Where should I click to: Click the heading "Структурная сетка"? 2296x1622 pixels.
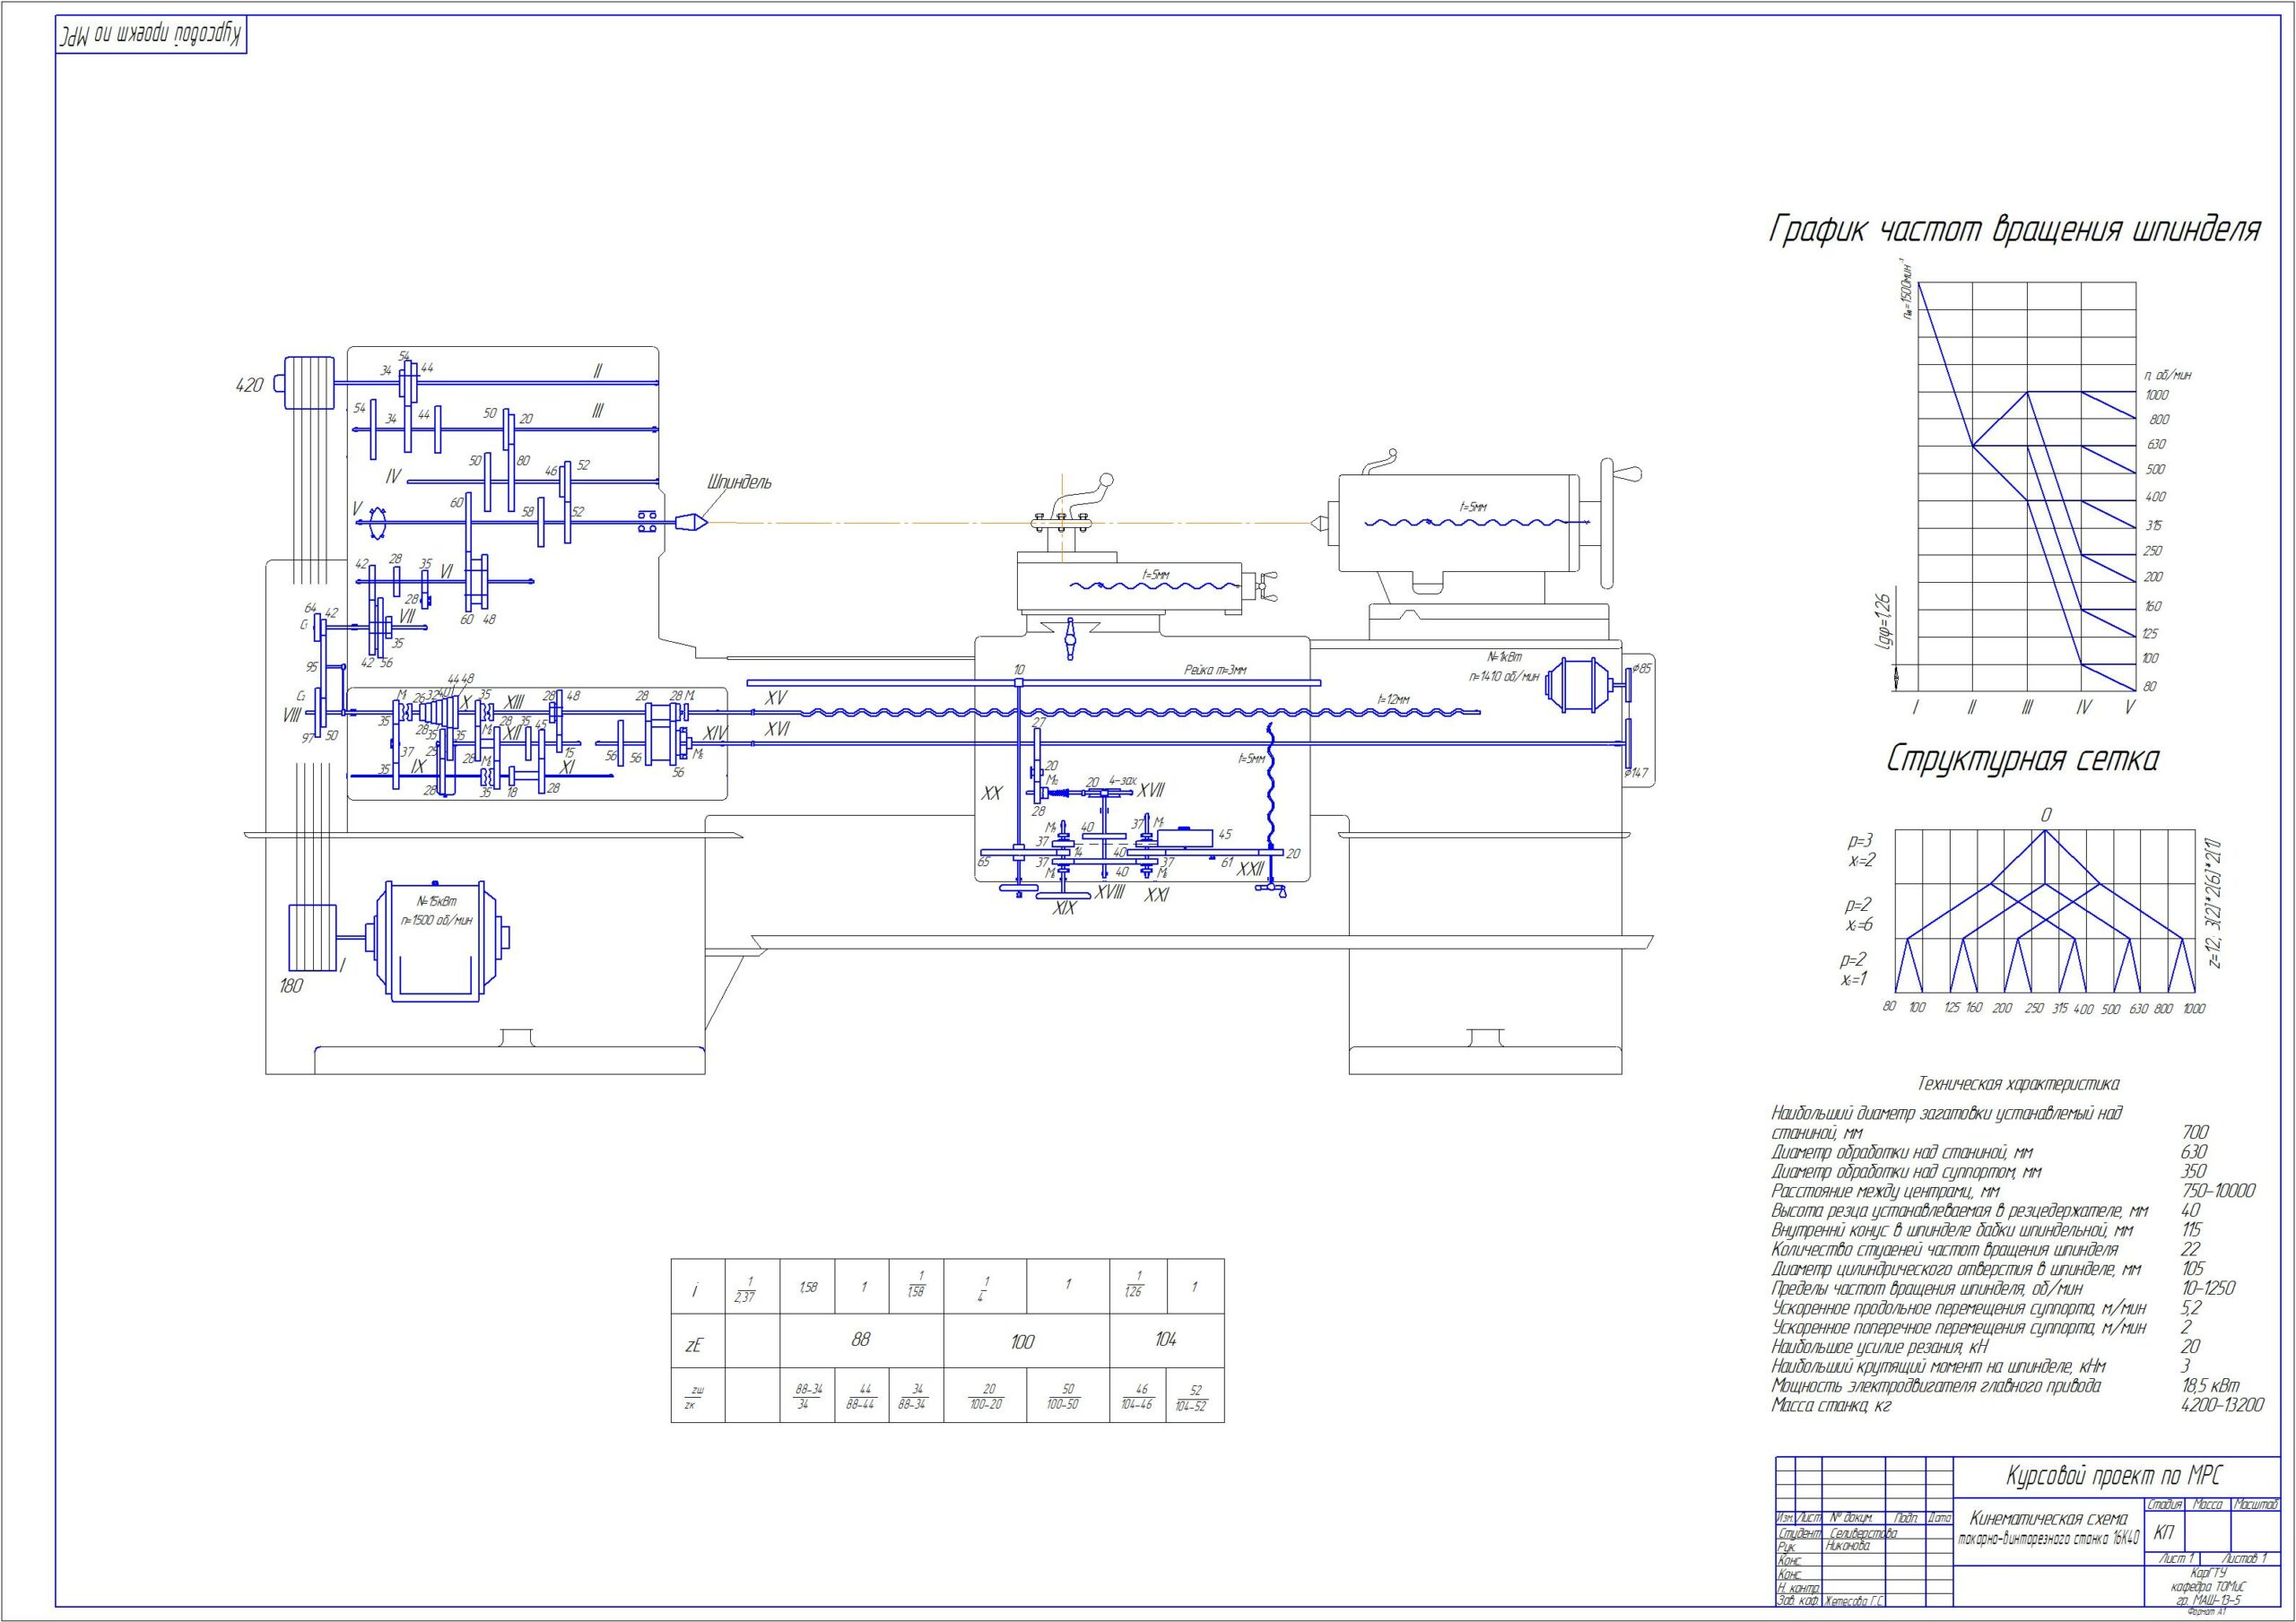click(x=2022, y=759)
